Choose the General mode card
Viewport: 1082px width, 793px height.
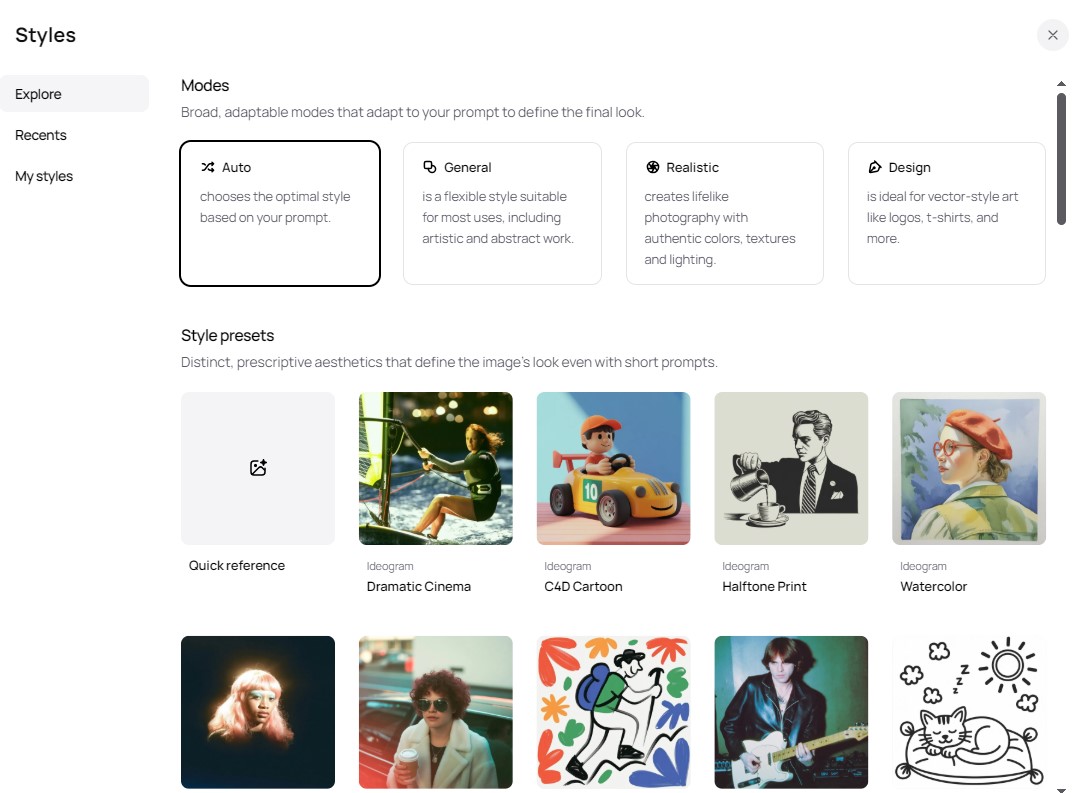coord(502,213)
